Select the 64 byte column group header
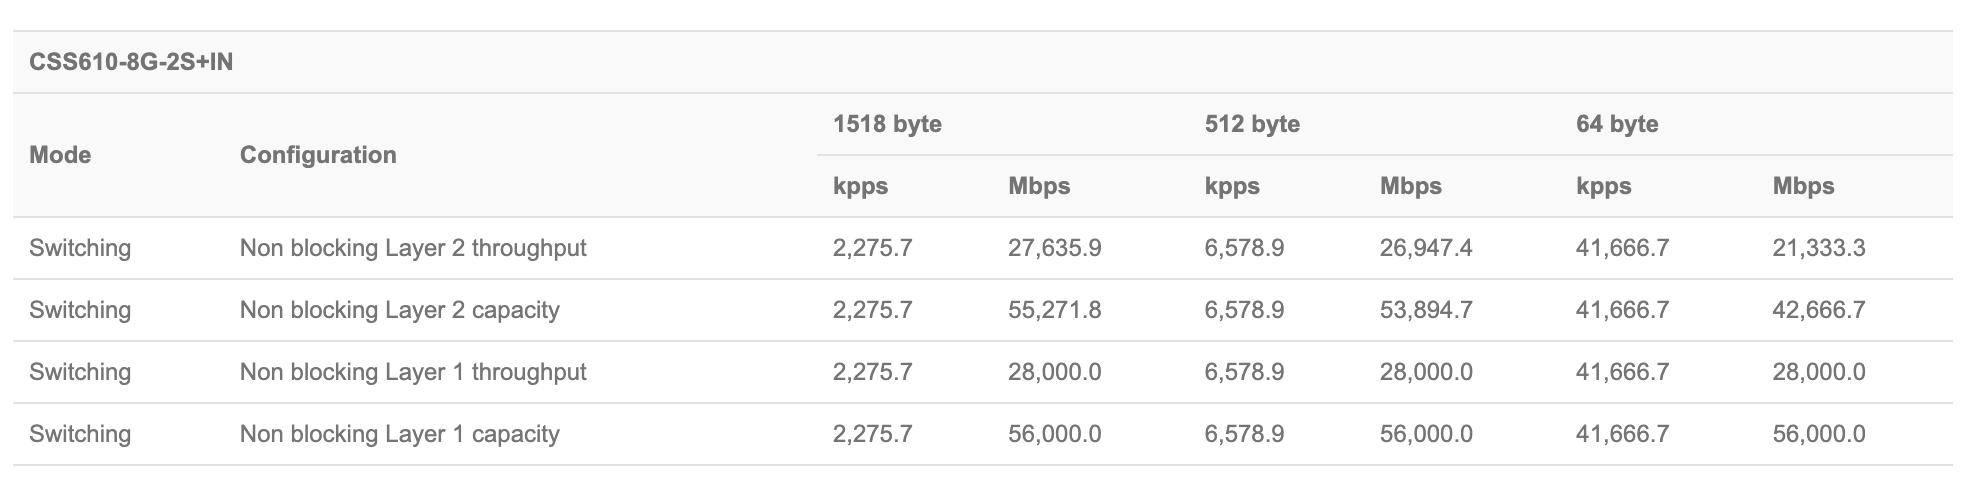1970x488 pixels. click(x=1617, y=124)
